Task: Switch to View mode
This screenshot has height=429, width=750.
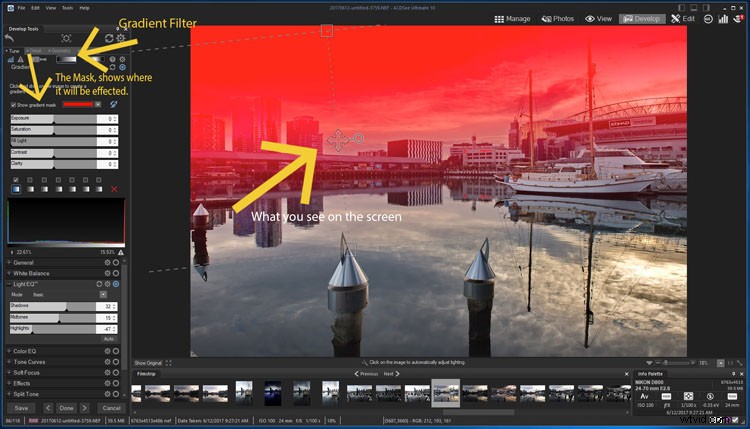Action: 598,19
